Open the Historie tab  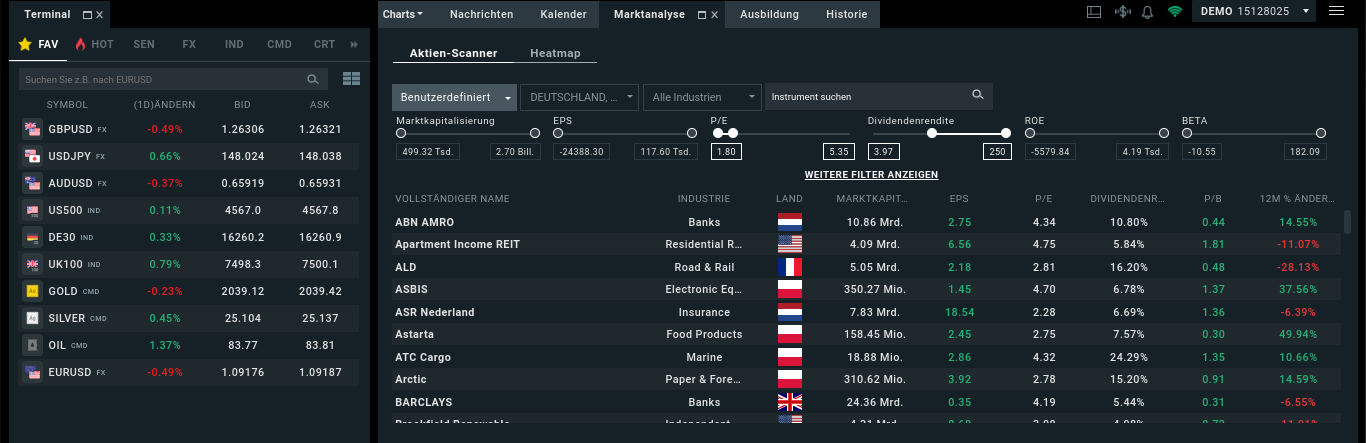tap(847, 15)
